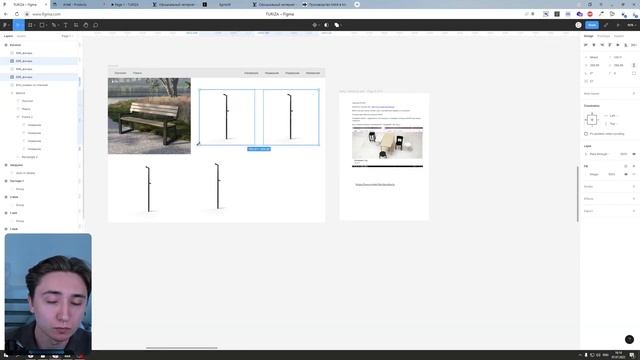Click the underlined link in right frame

tap(375, 184)
